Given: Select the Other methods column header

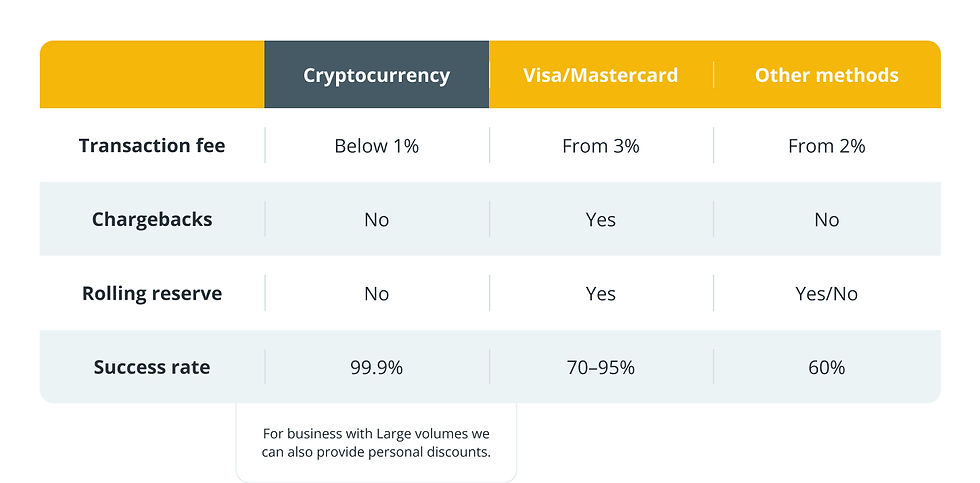Looking at the screenshot, I should [826, 75].
